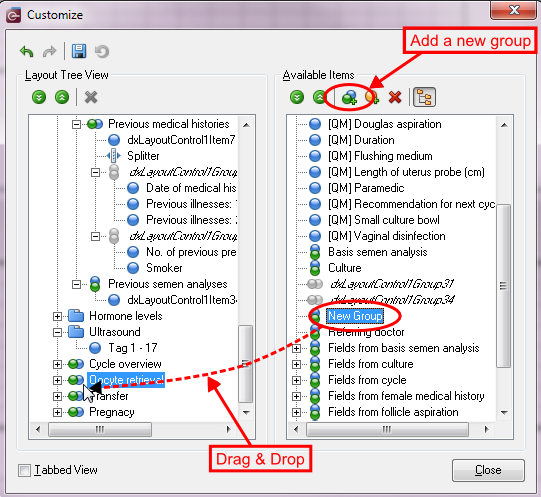Screen dimensions: 541x497
Task: Click the Close button
Action: 488,470
